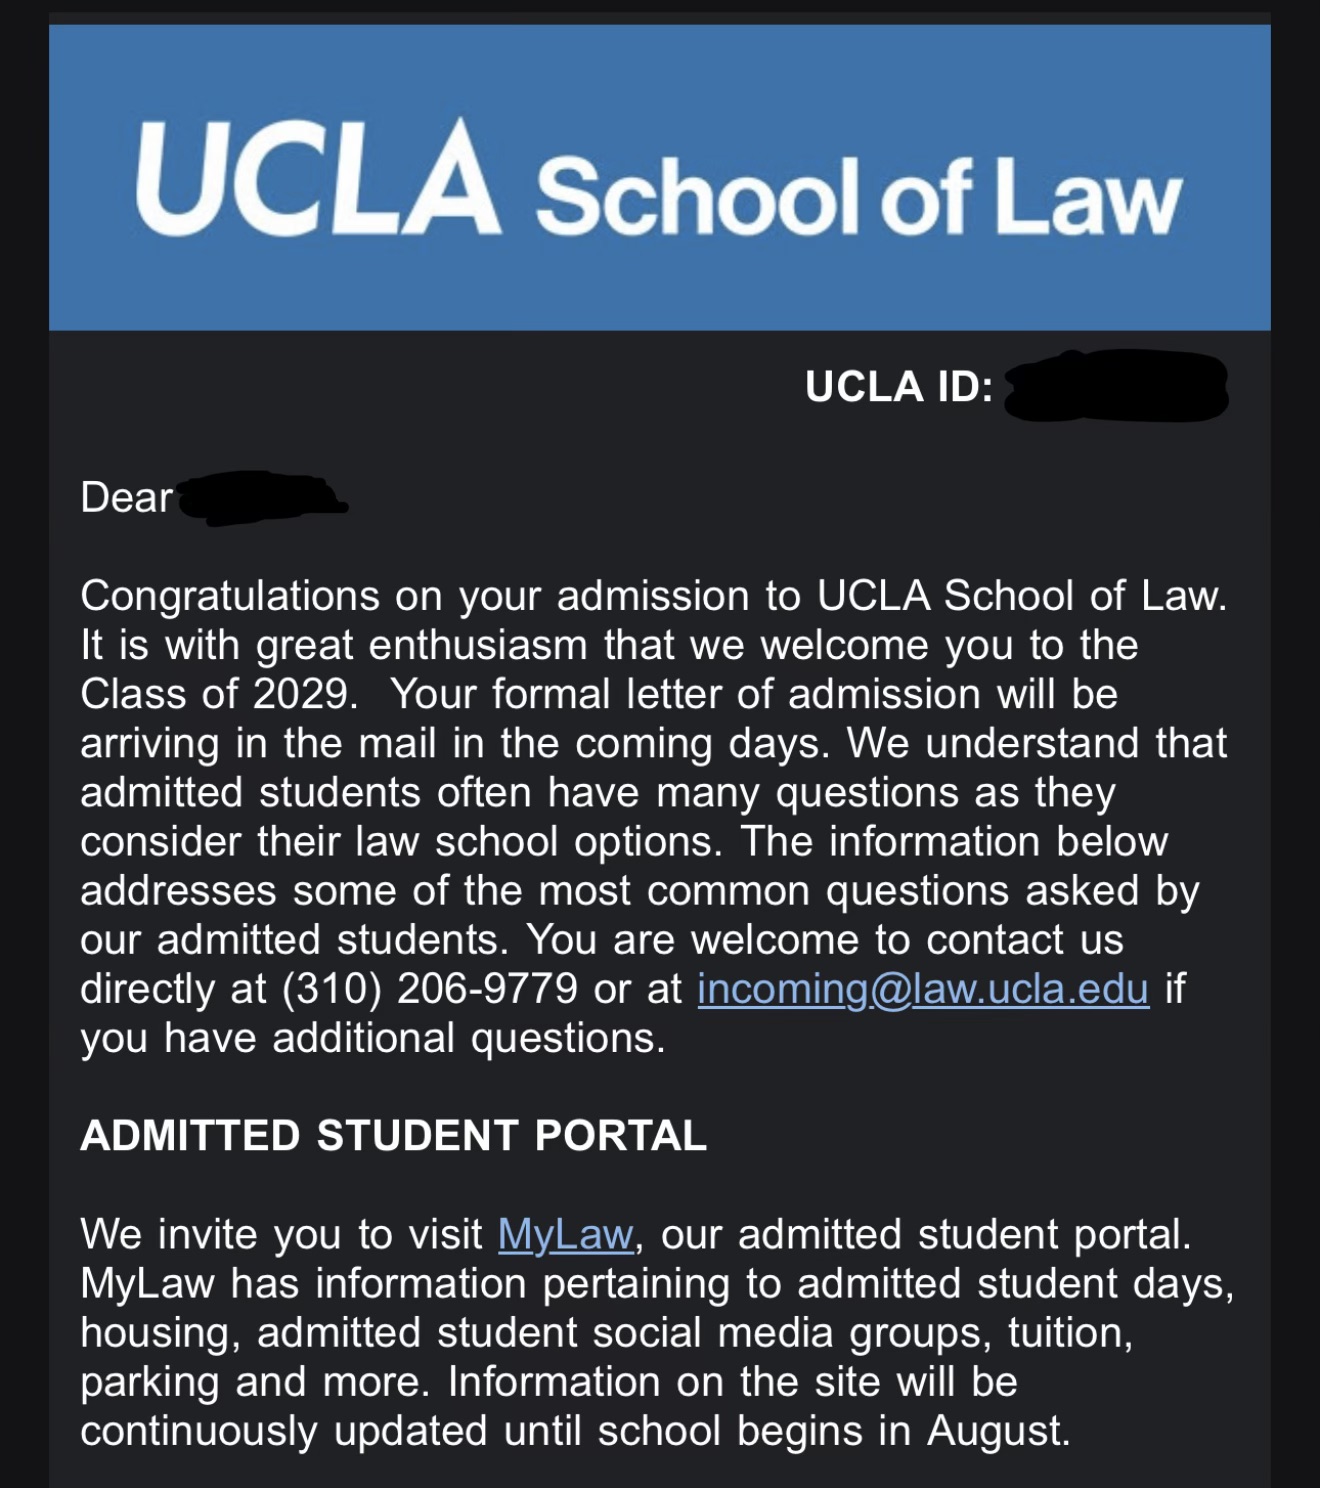
Task: Click the UCLA School of Law banner
Action: pyautogui.click(x=660, y=178)
